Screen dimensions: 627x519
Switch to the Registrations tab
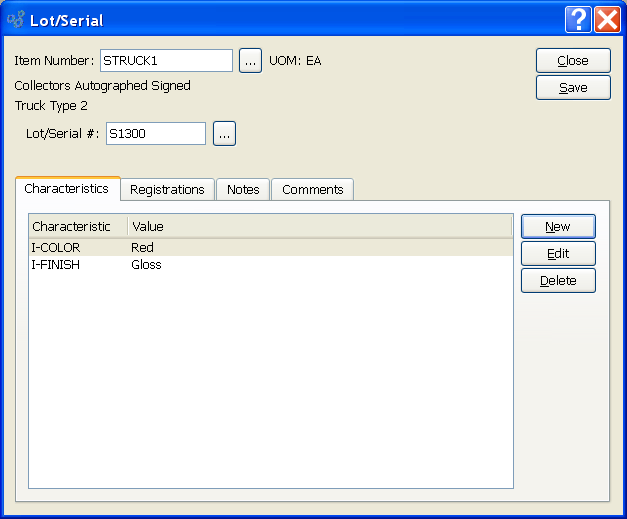pos(167,190)
